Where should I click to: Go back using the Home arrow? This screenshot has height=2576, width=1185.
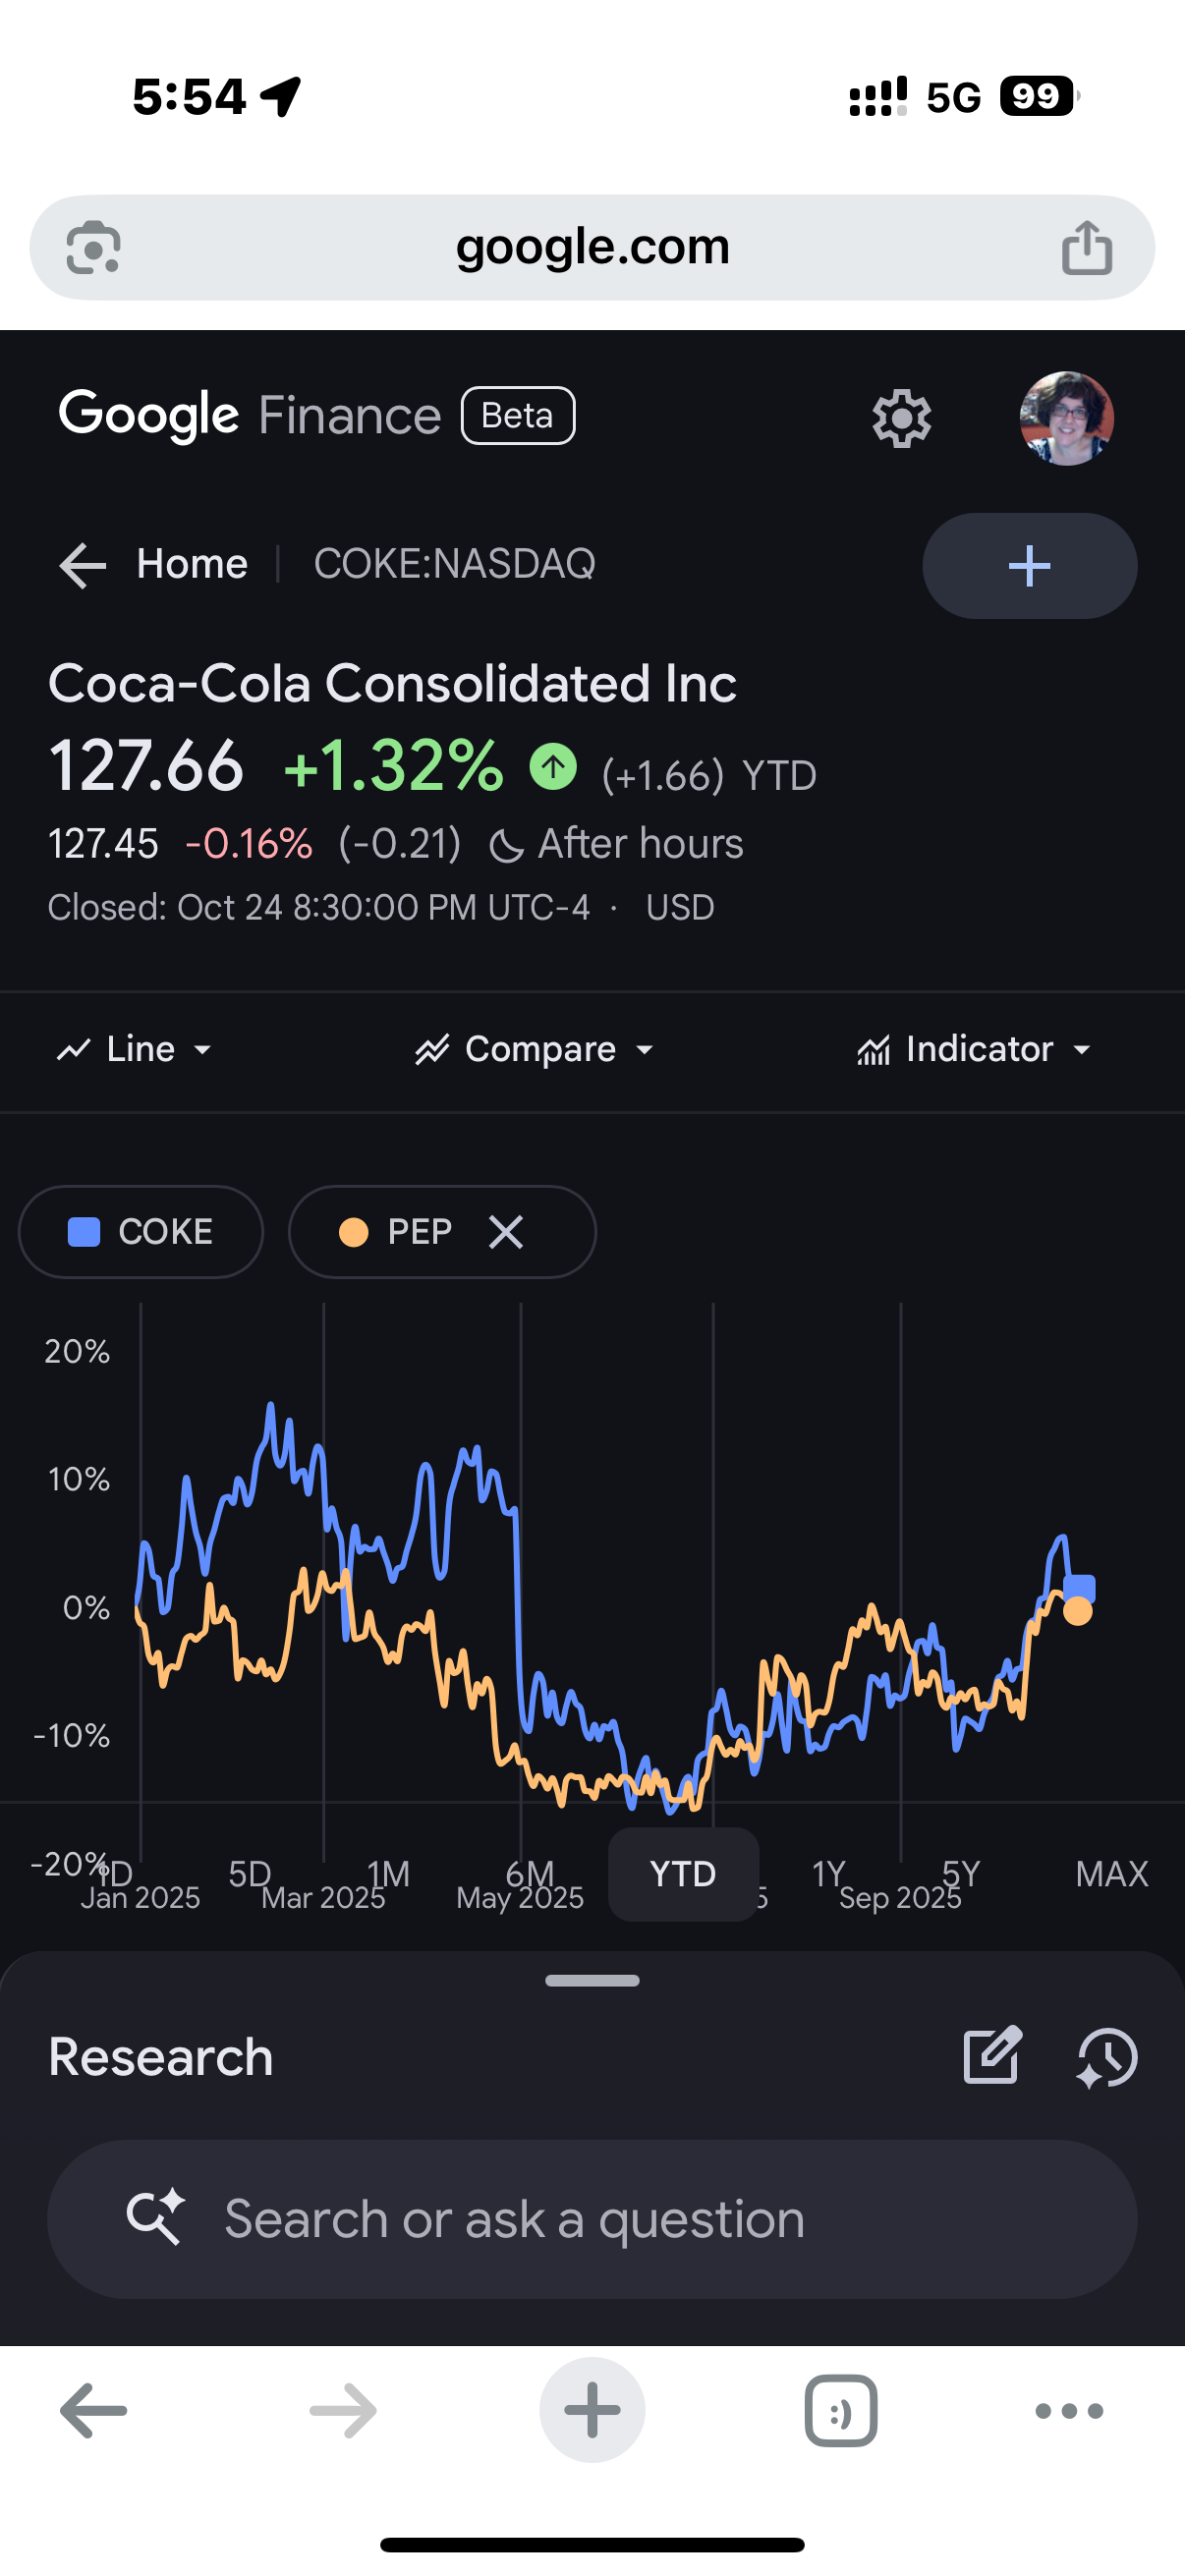tap(83, 565)
